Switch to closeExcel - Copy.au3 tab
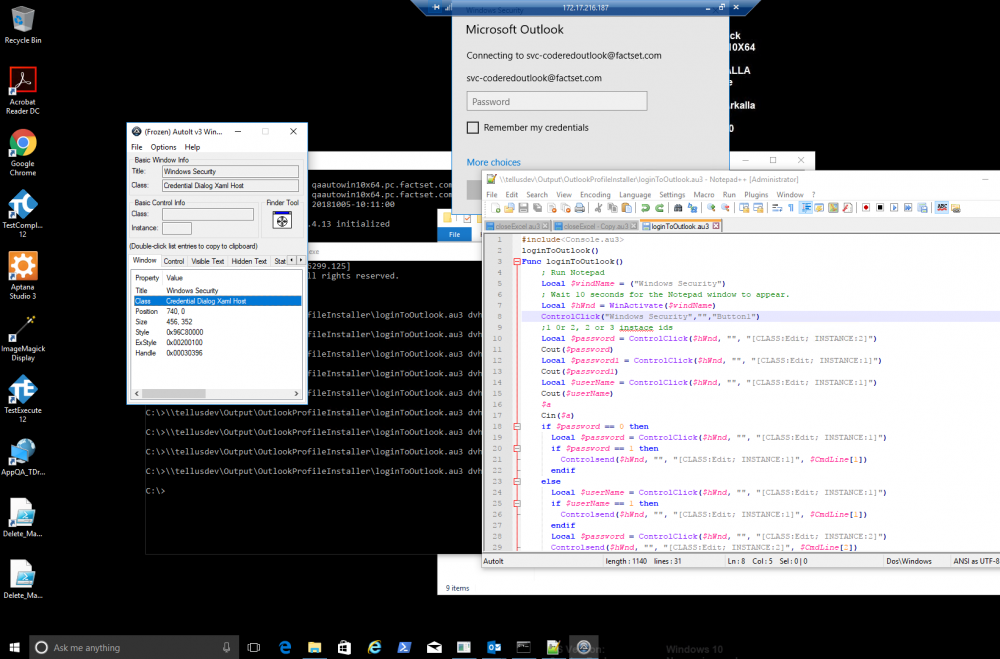This screenshot has width=1000, height=659. [x=596, y=226]
